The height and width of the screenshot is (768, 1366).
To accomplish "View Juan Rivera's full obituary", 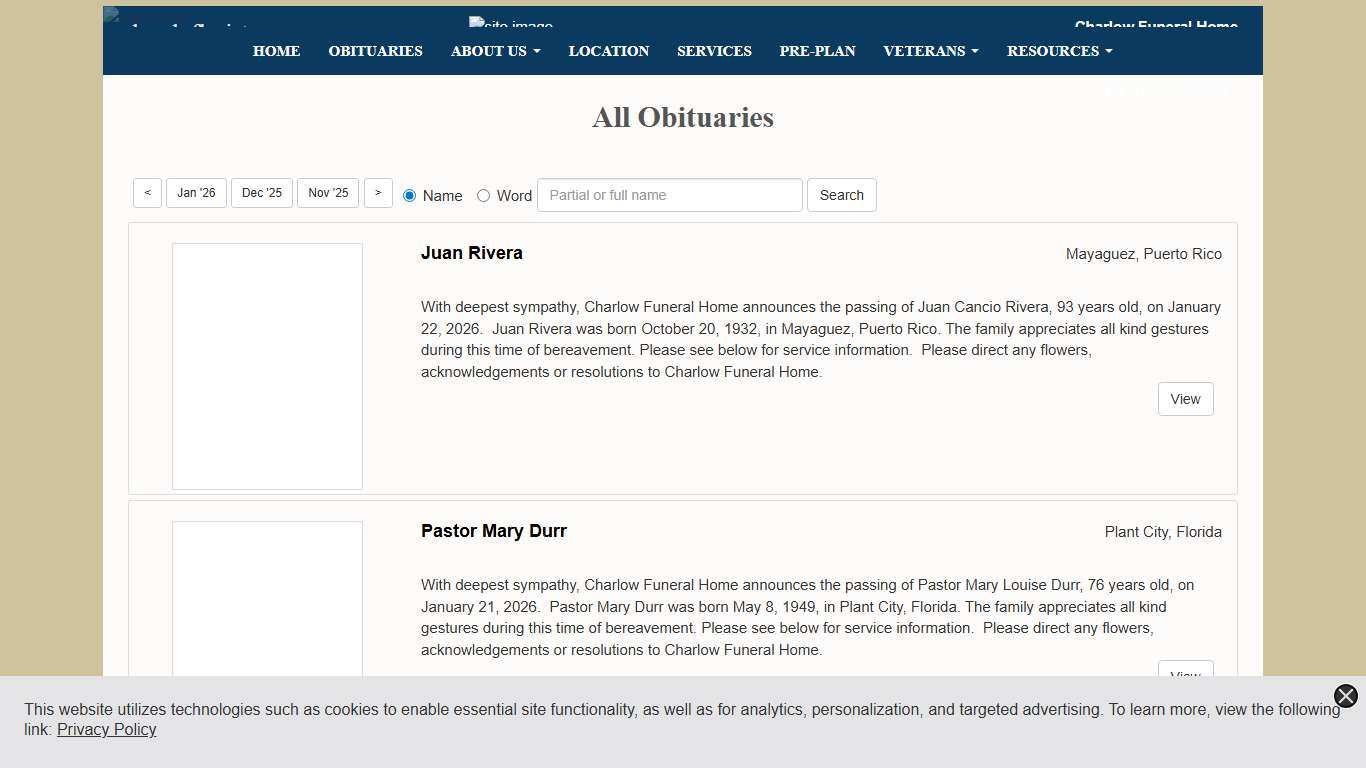I will (1185, 398).
